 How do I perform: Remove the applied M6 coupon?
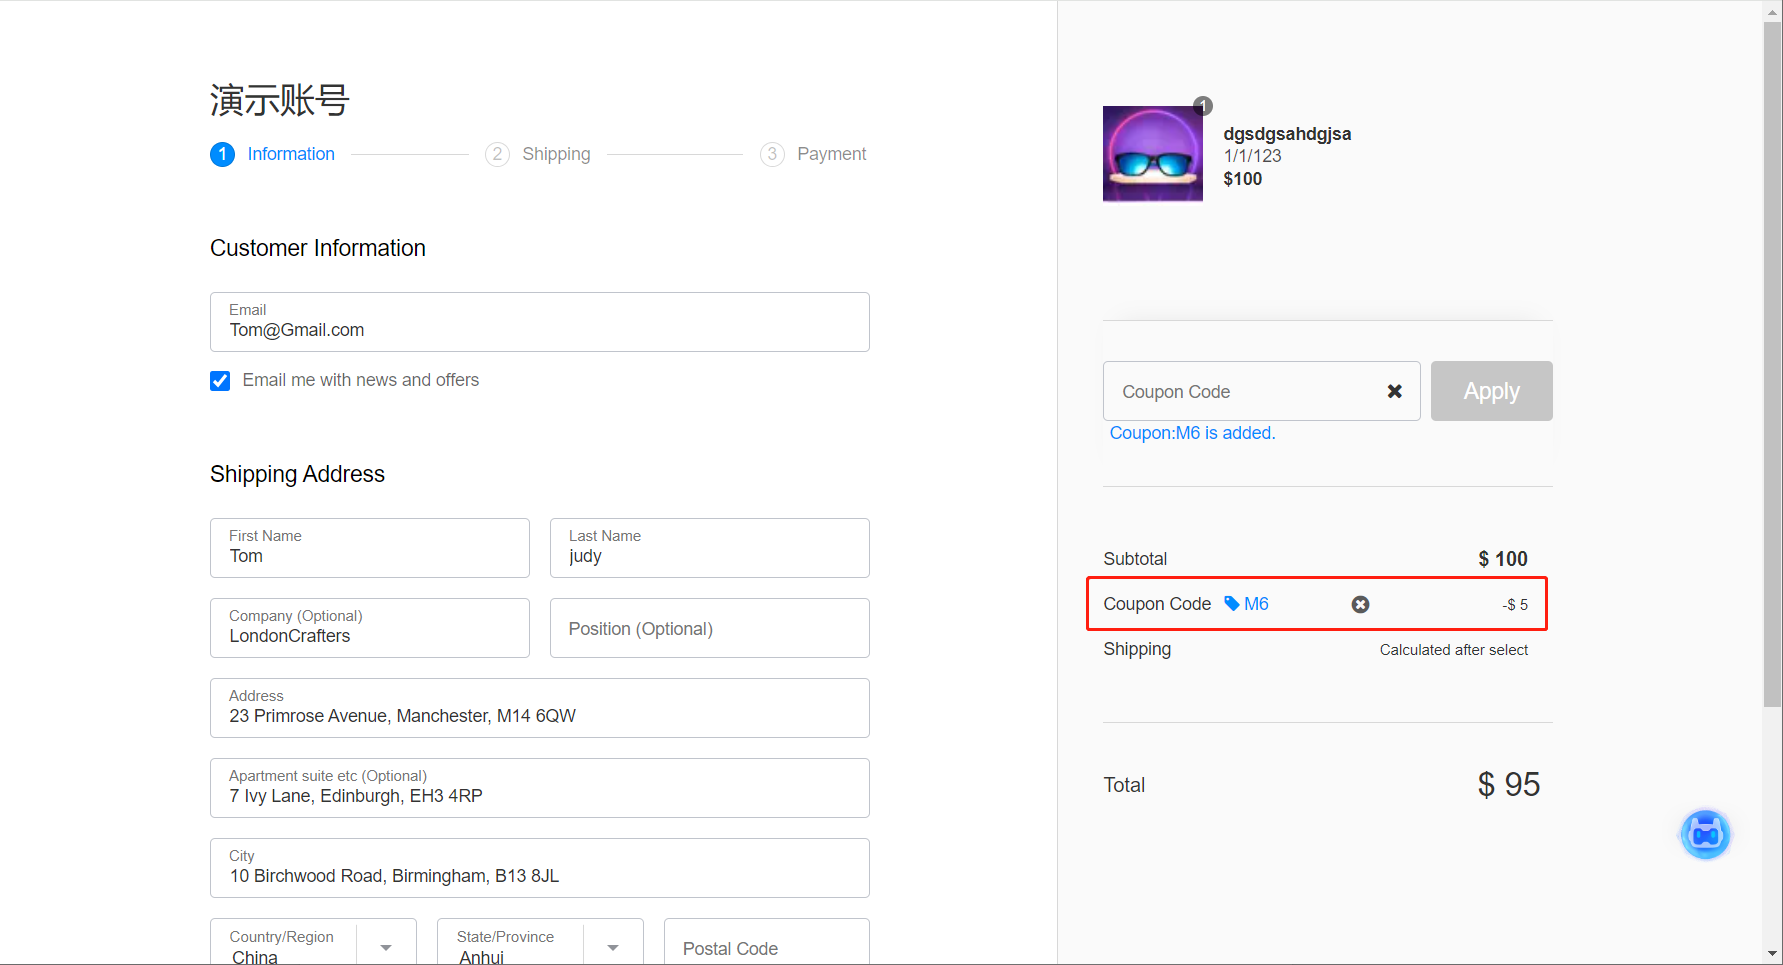tap(1360, 604)
